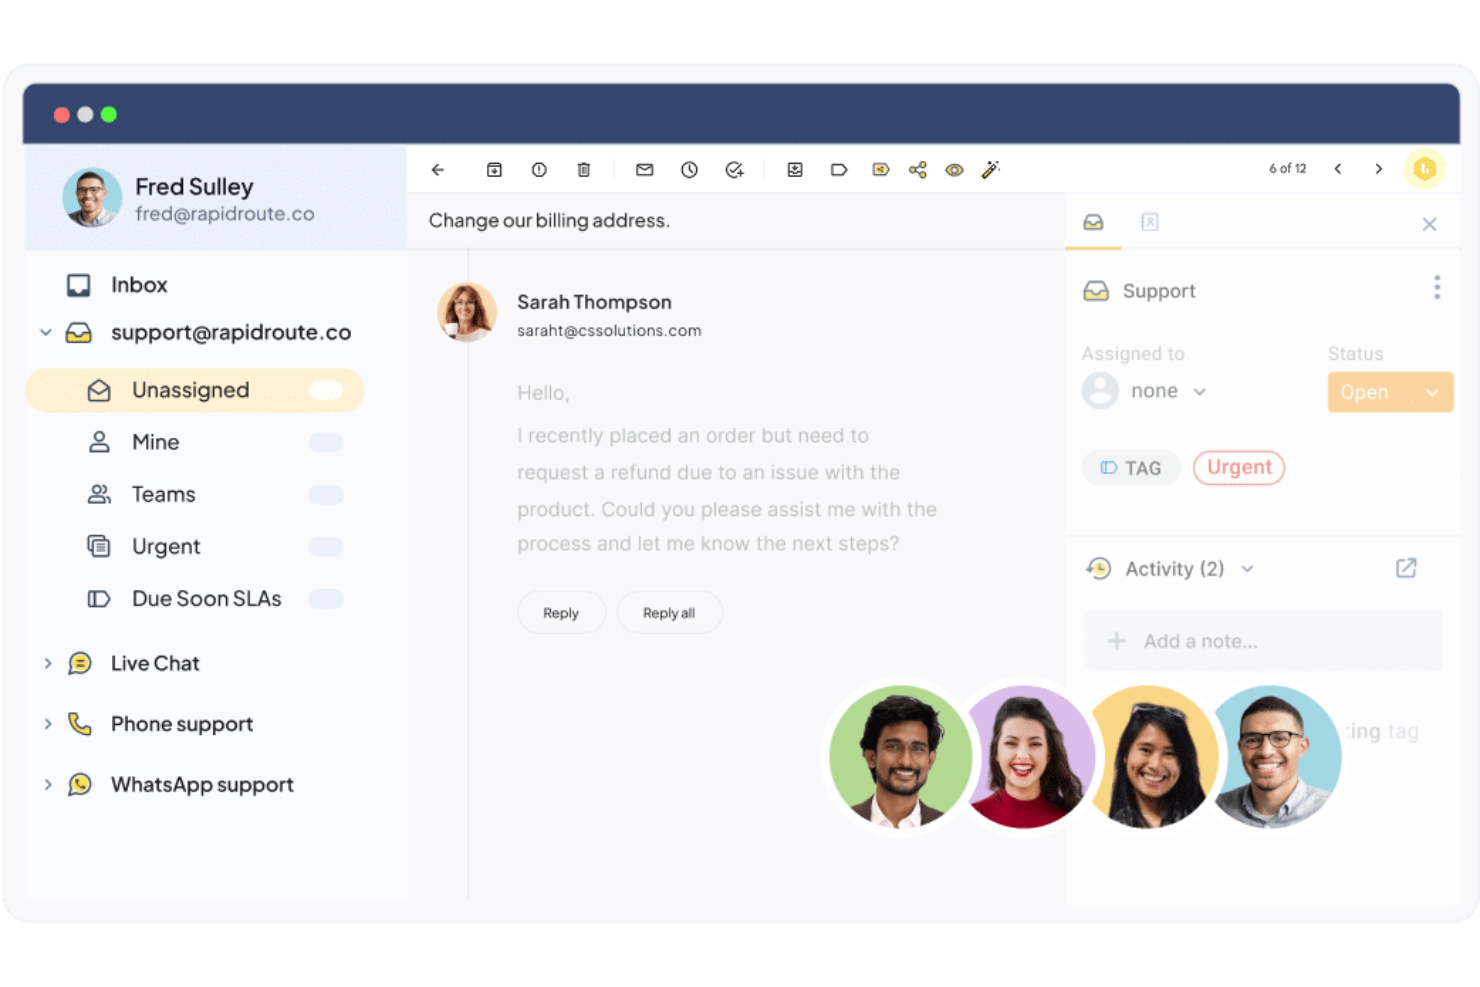The image size is (1480, 987).
Task: Delete the email using the trash icon
Action: pyautogui.click(x=584, y=169)
